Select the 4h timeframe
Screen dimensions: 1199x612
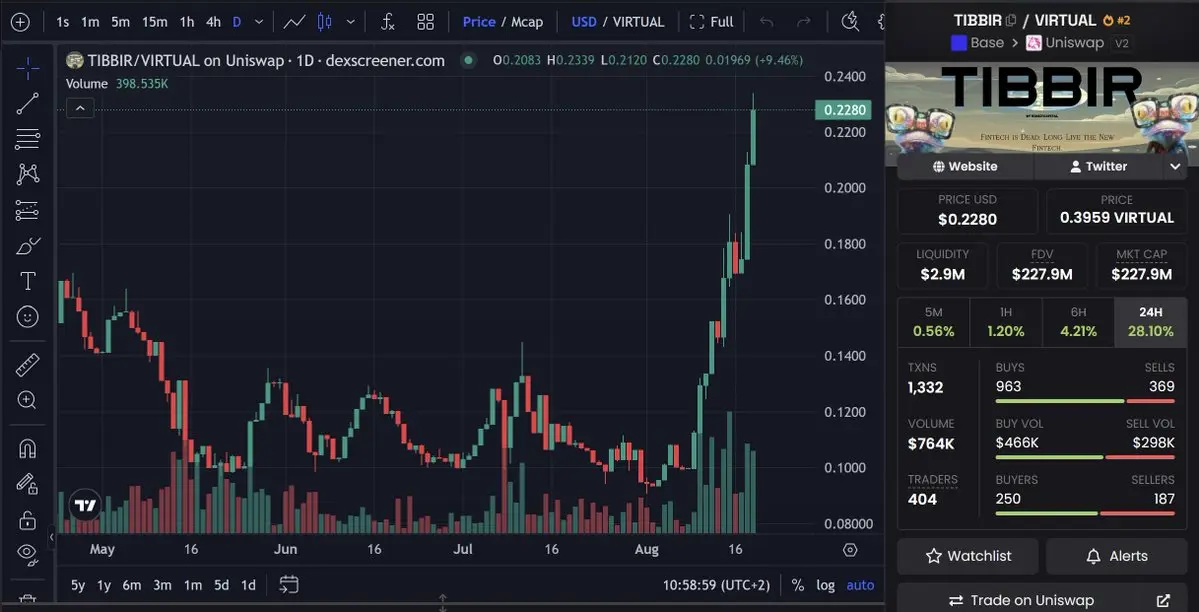coord(213,21)
